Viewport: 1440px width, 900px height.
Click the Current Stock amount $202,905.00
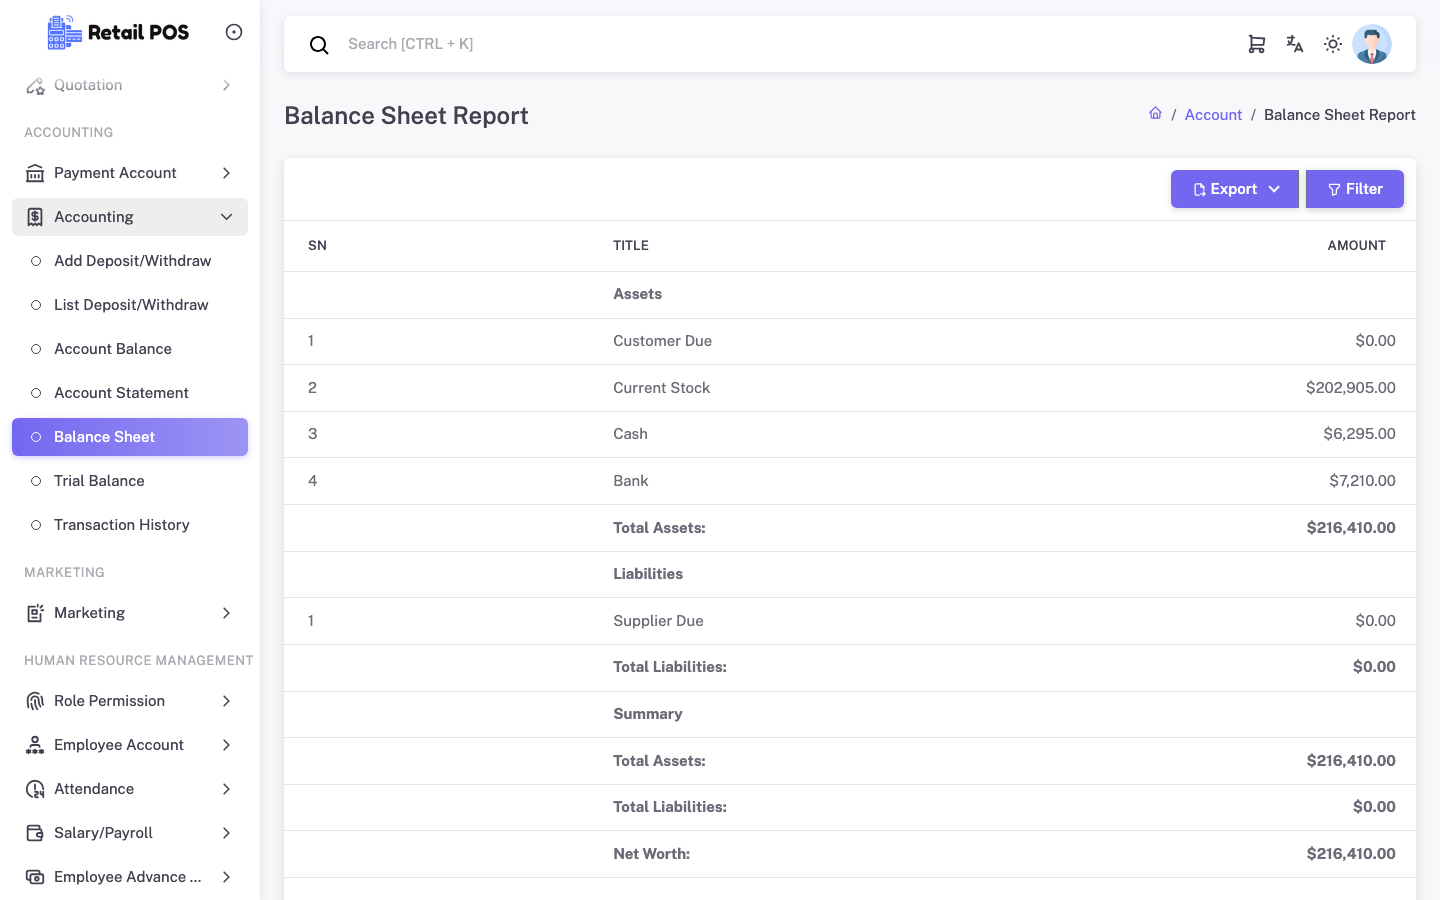(x=1350, y=388)
